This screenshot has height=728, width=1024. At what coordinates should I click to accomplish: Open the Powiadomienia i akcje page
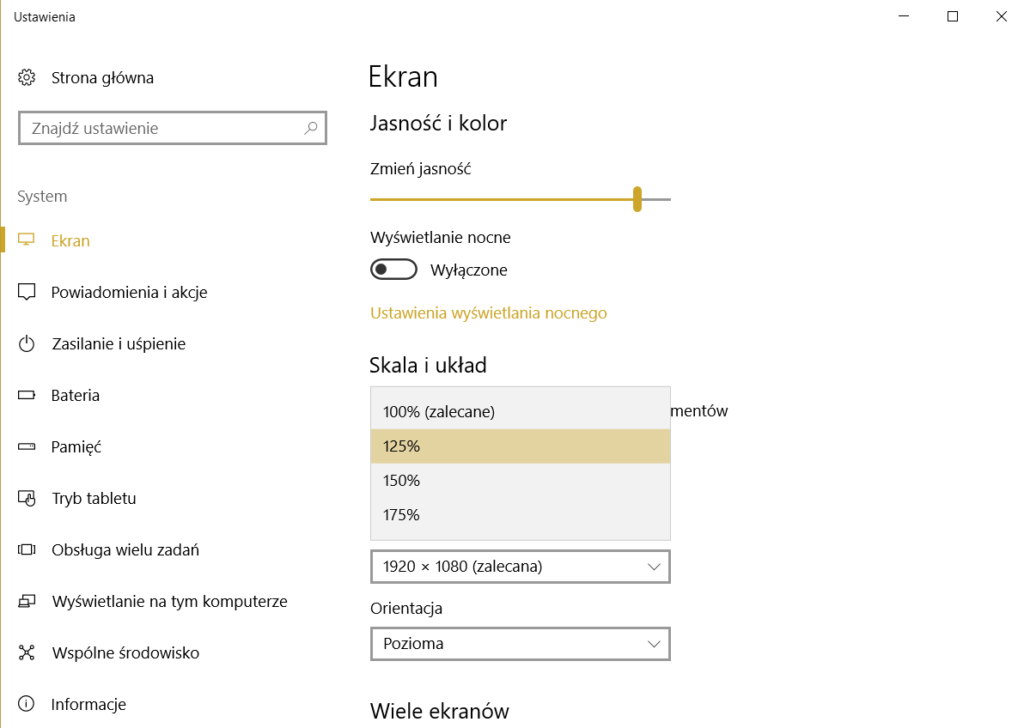point(129,292)
